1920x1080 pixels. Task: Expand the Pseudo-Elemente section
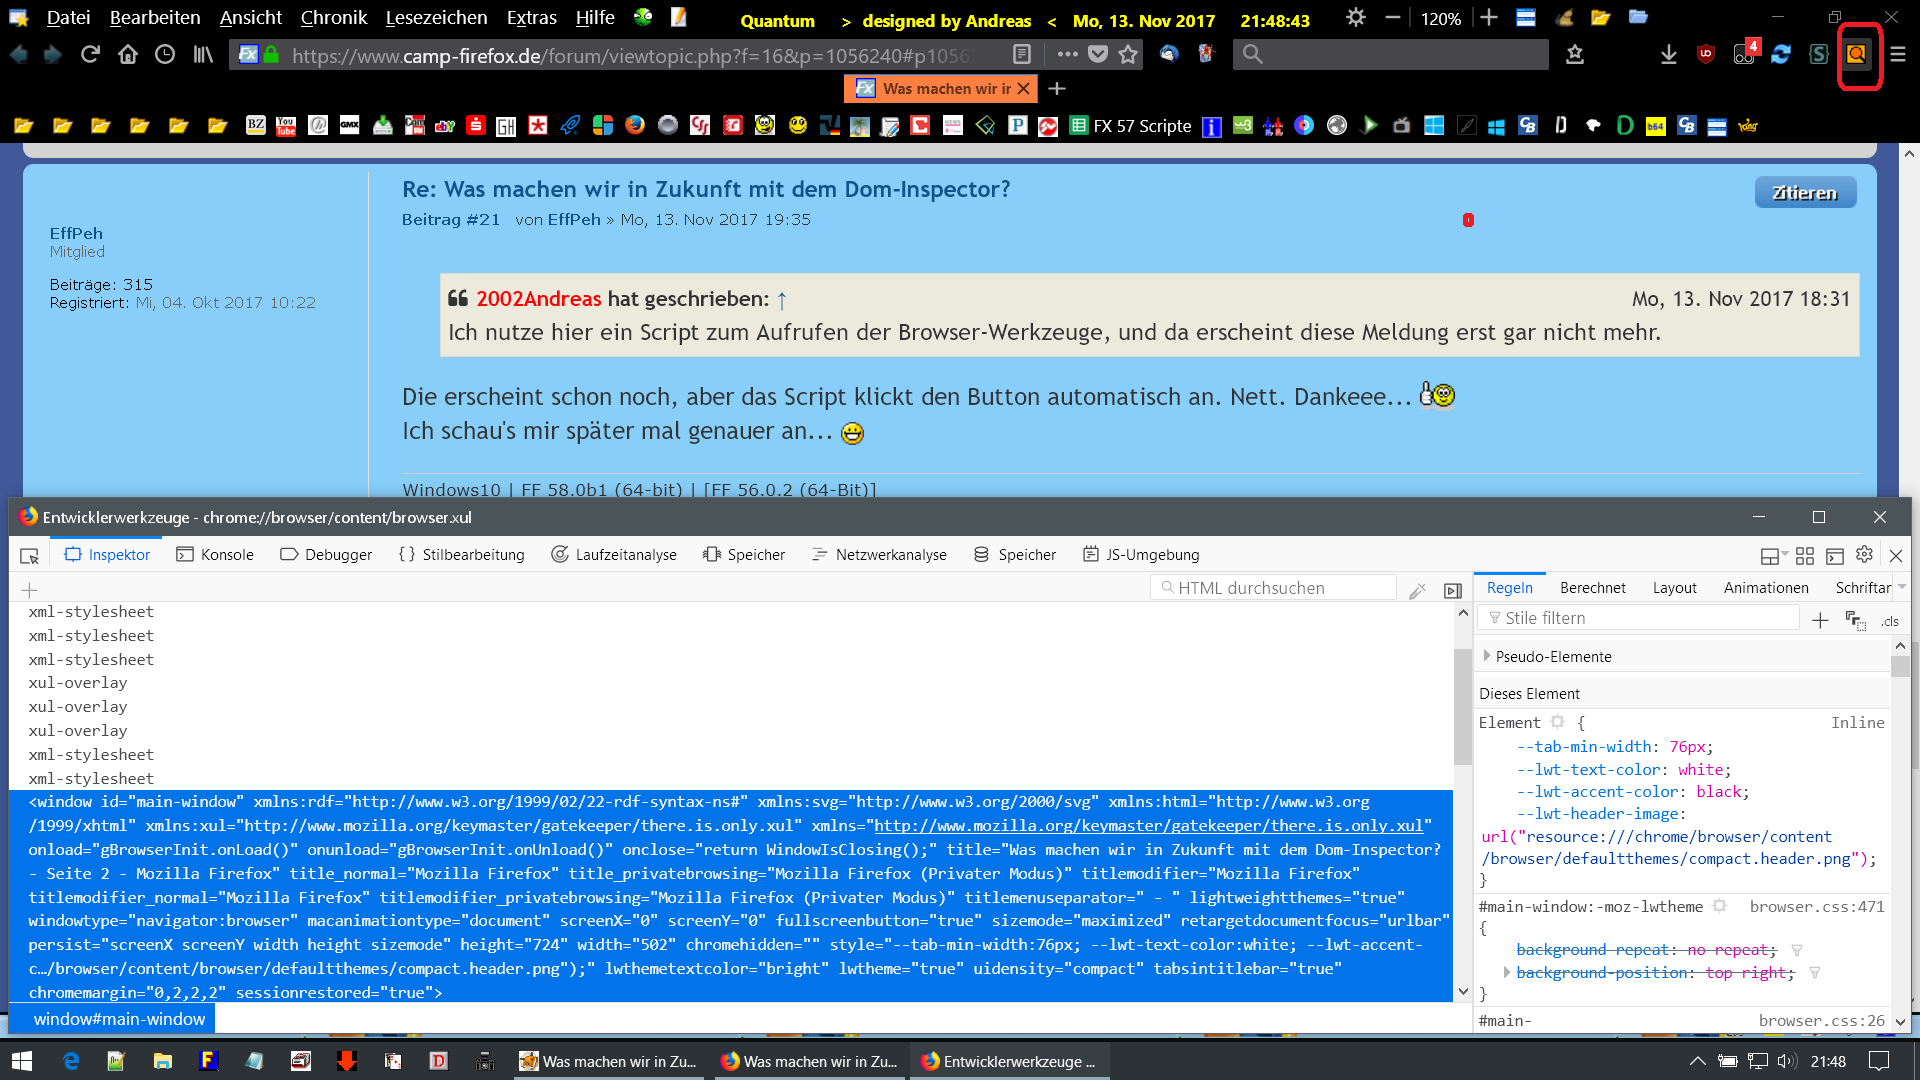pos(1487,656)
